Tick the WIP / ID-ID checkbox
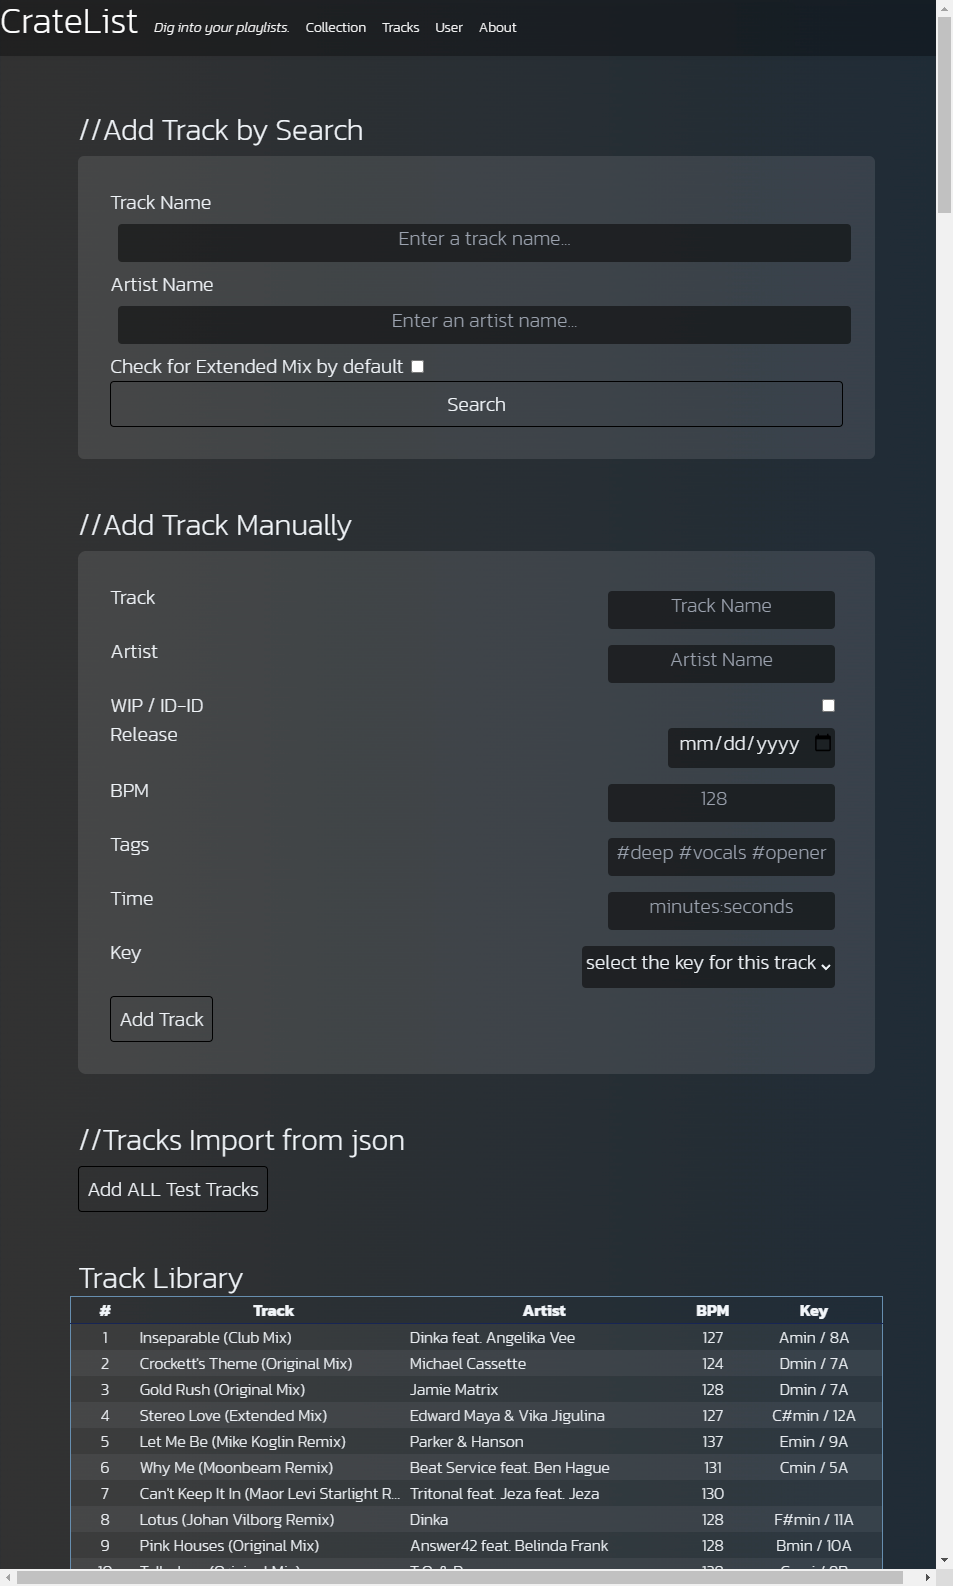 [828, 706]
